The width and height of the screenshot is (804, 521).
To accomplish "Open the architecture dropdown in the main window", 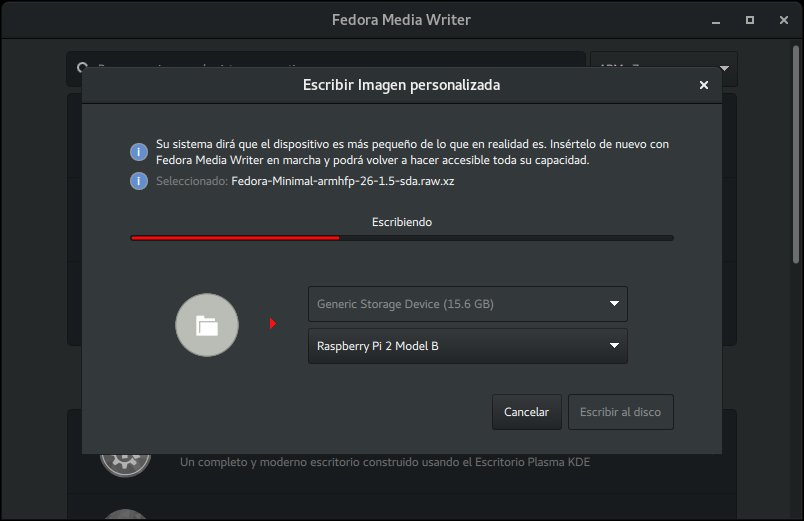I will pos(664,59).
